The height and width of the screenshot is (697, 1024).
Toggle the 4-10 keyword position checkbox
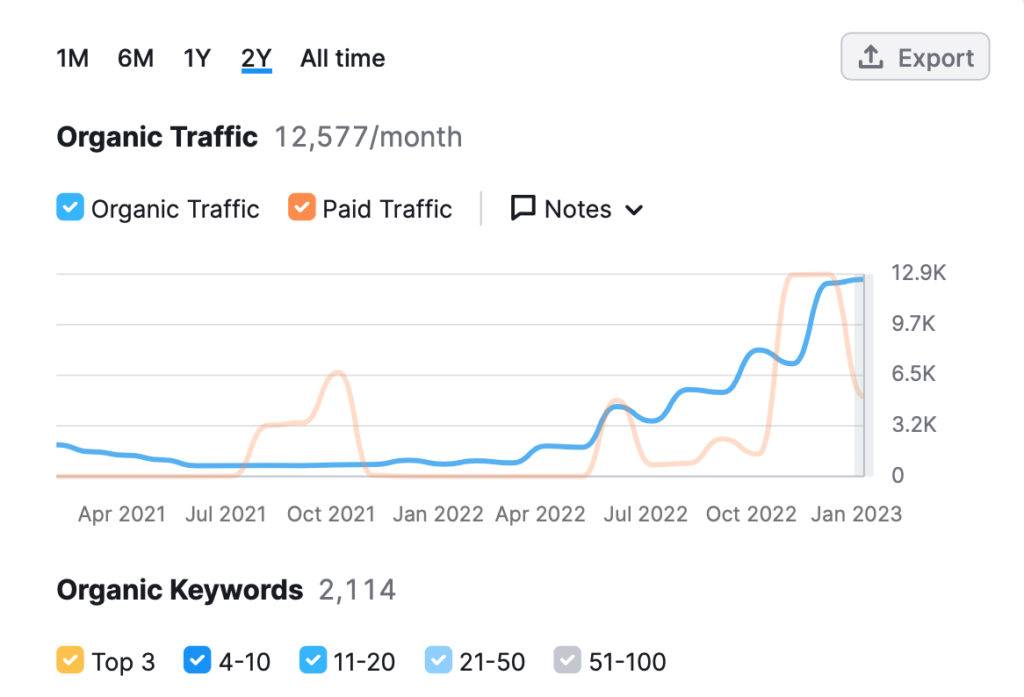(197, 661)
